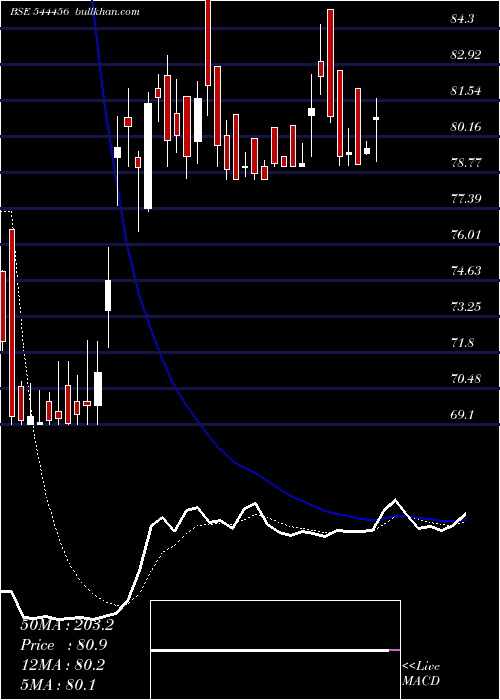Click the 12MA : 80.2 readout
500x700 pixels.
[62, 665]
